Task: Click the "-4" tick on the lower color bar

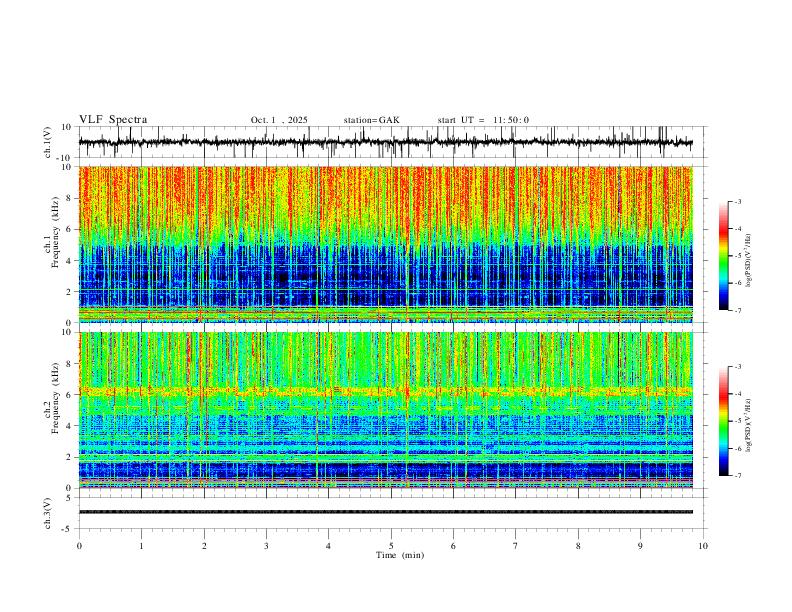Action: [x=738, y=394]
